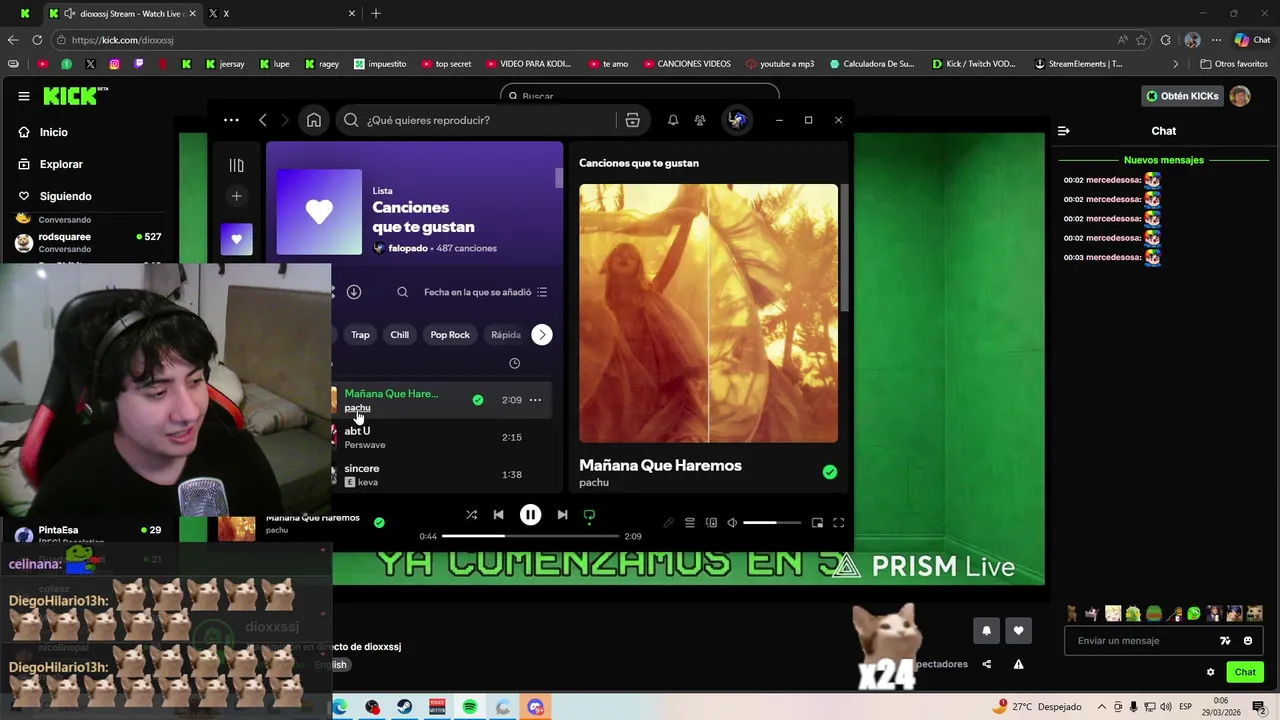Open the Spotify browse icon beside search
The image size is (1280, 720).
click(x=632, y=120)
